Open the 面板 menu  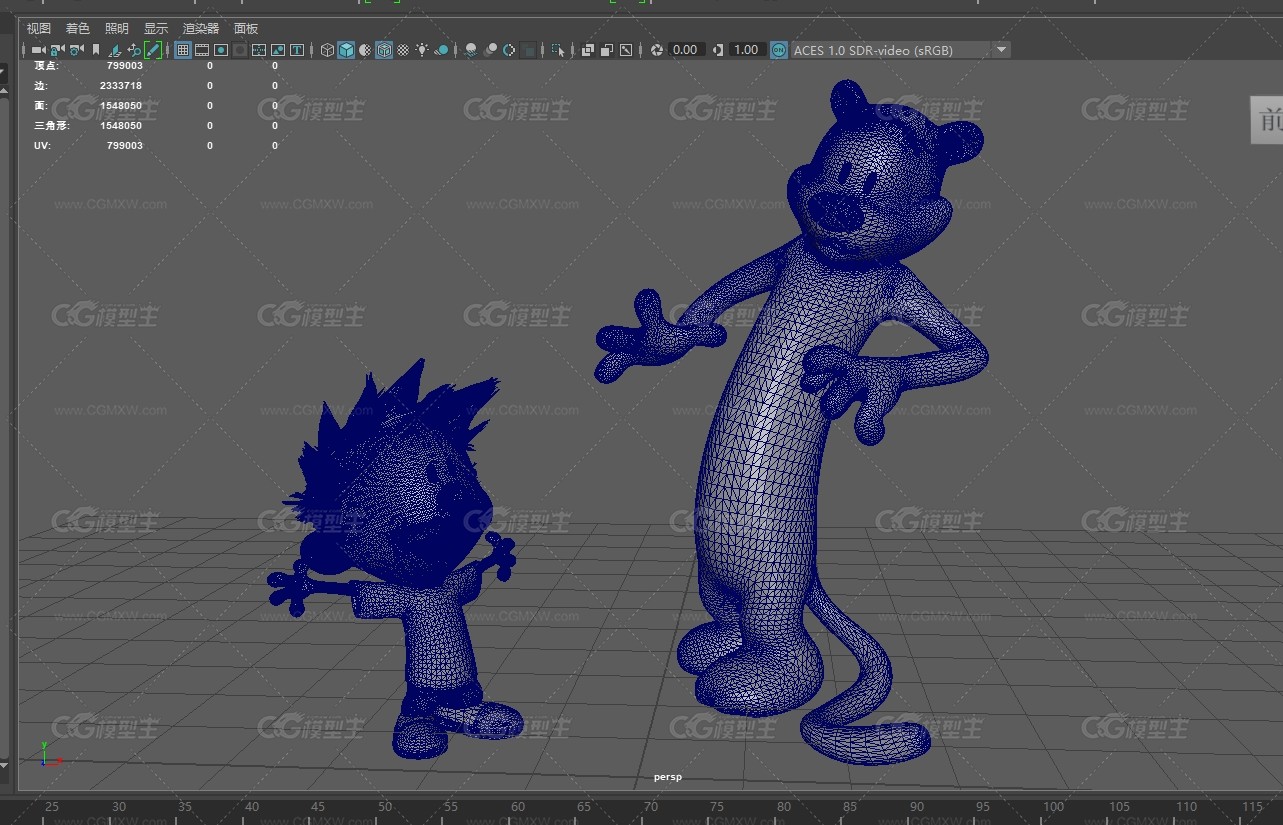[246, 29]
